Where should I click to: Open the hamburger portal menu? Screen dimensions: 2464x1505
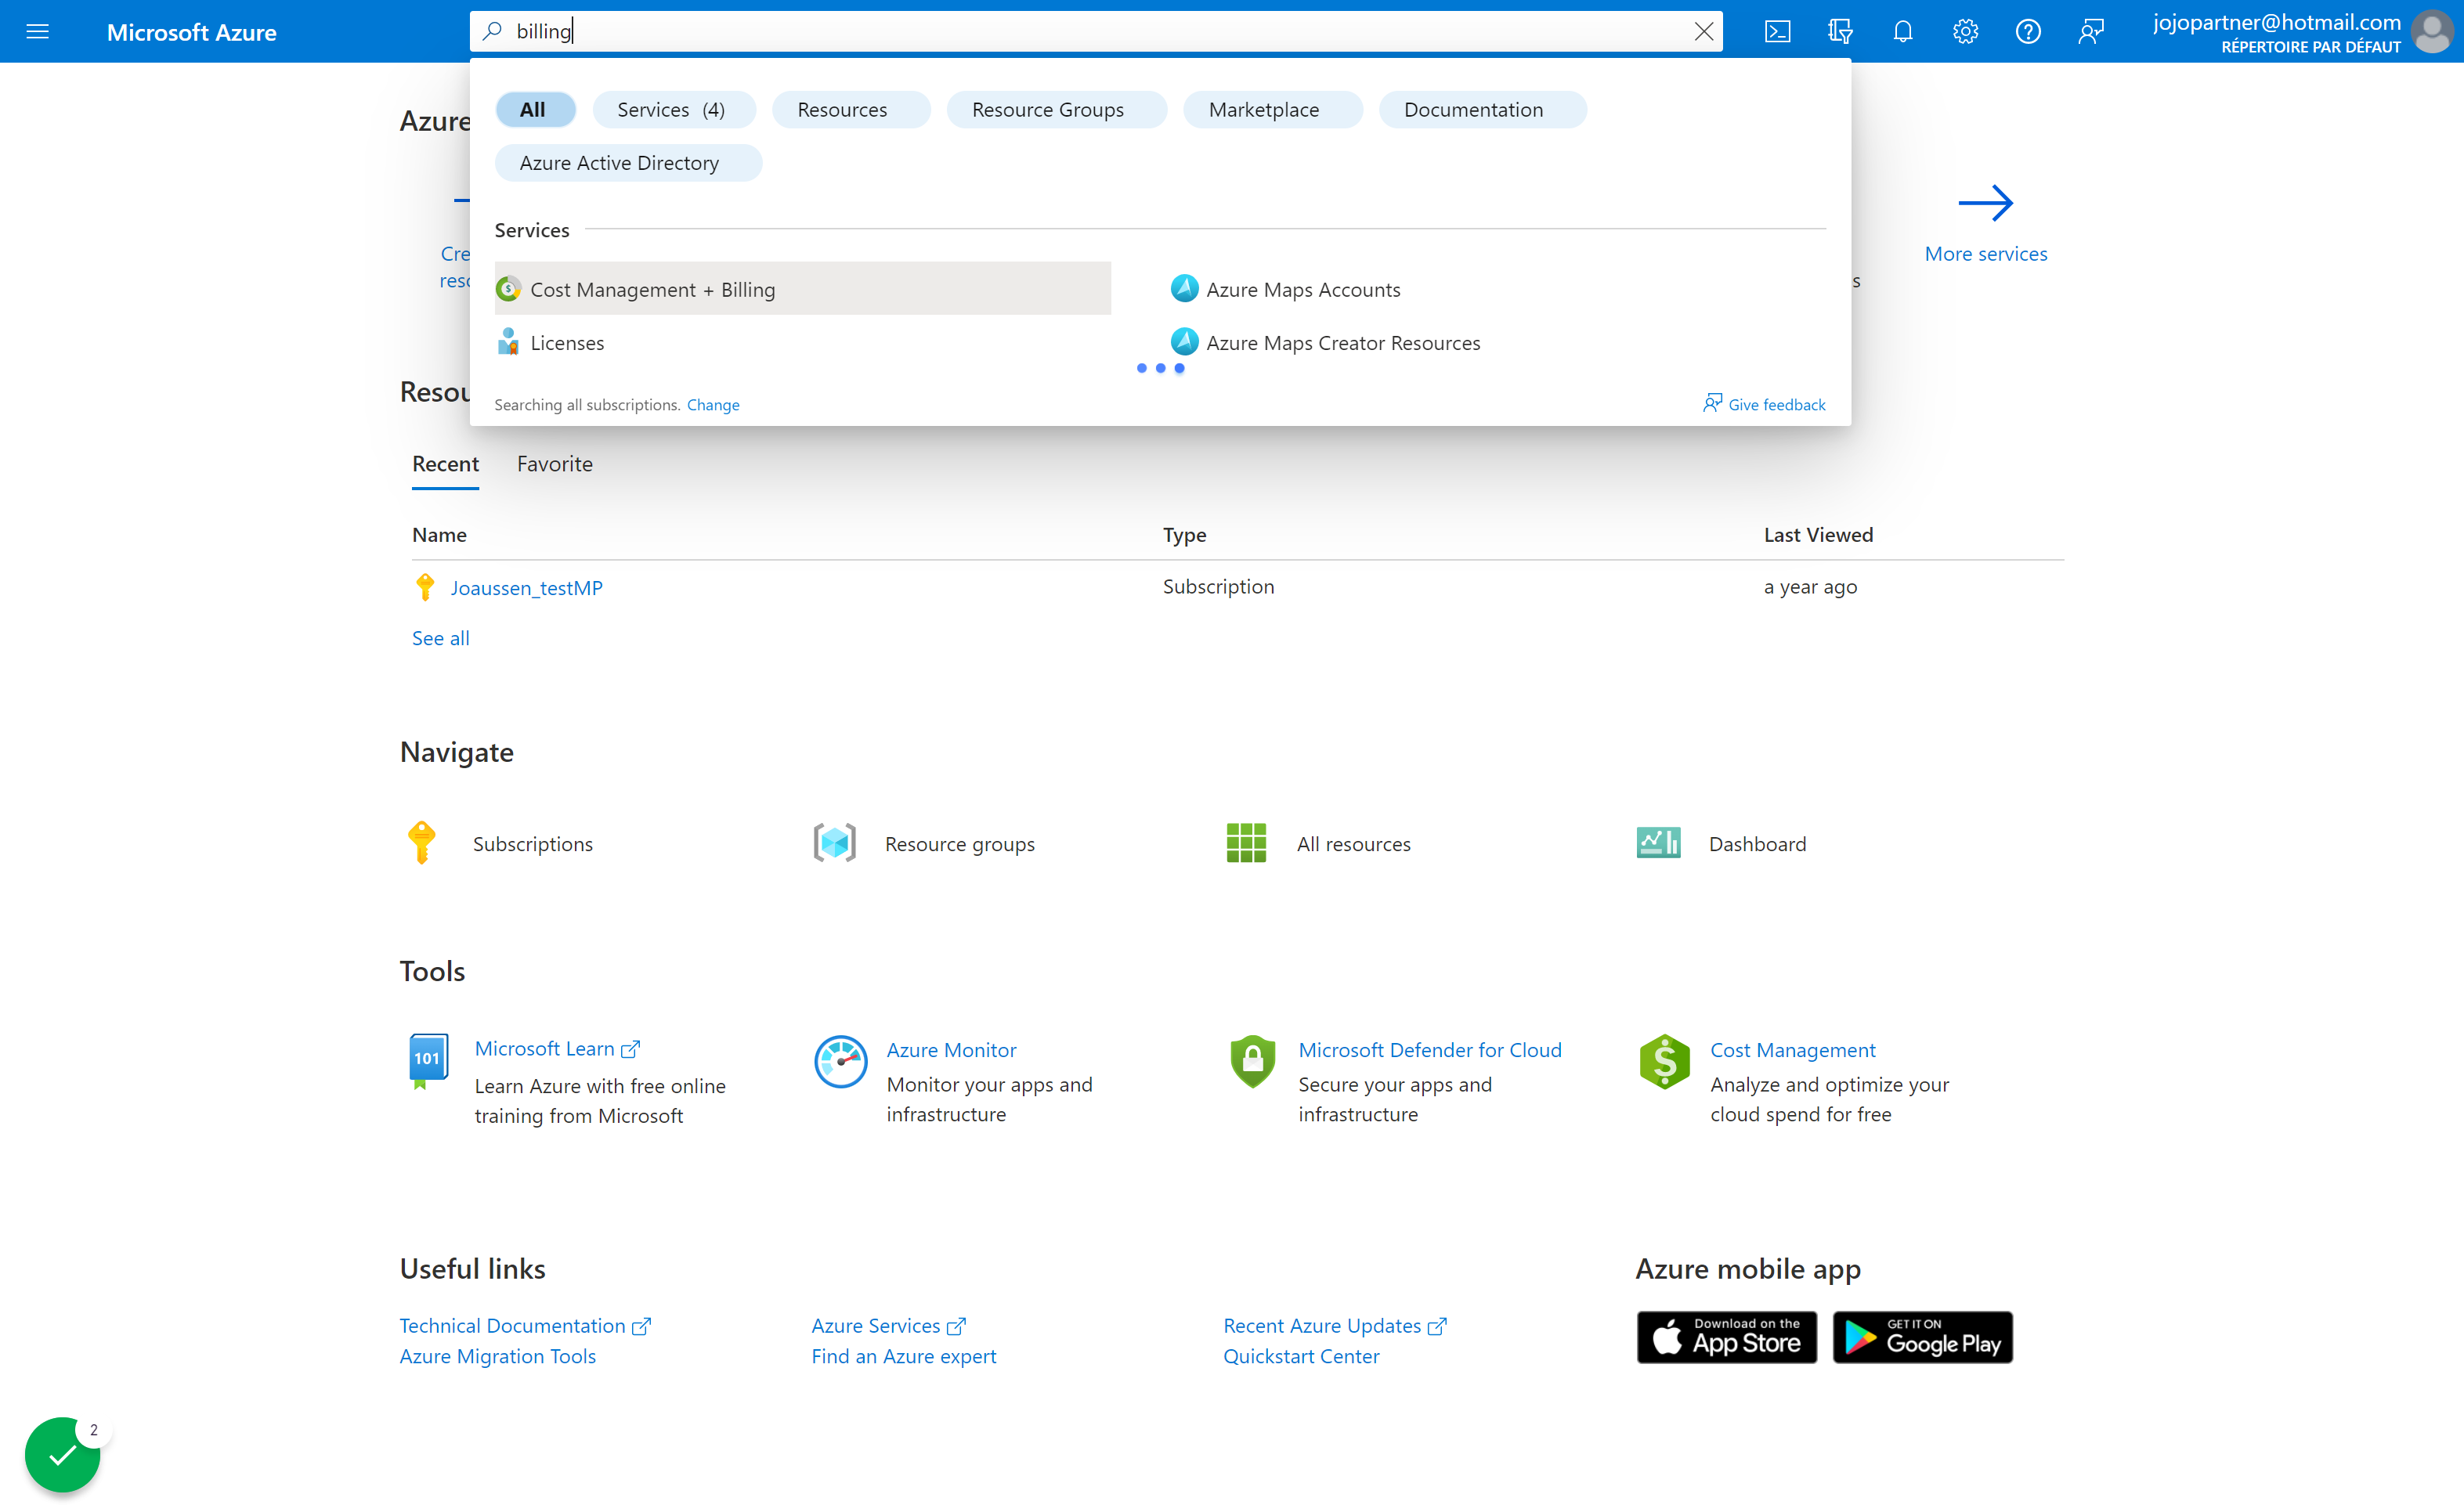point(37,31)
